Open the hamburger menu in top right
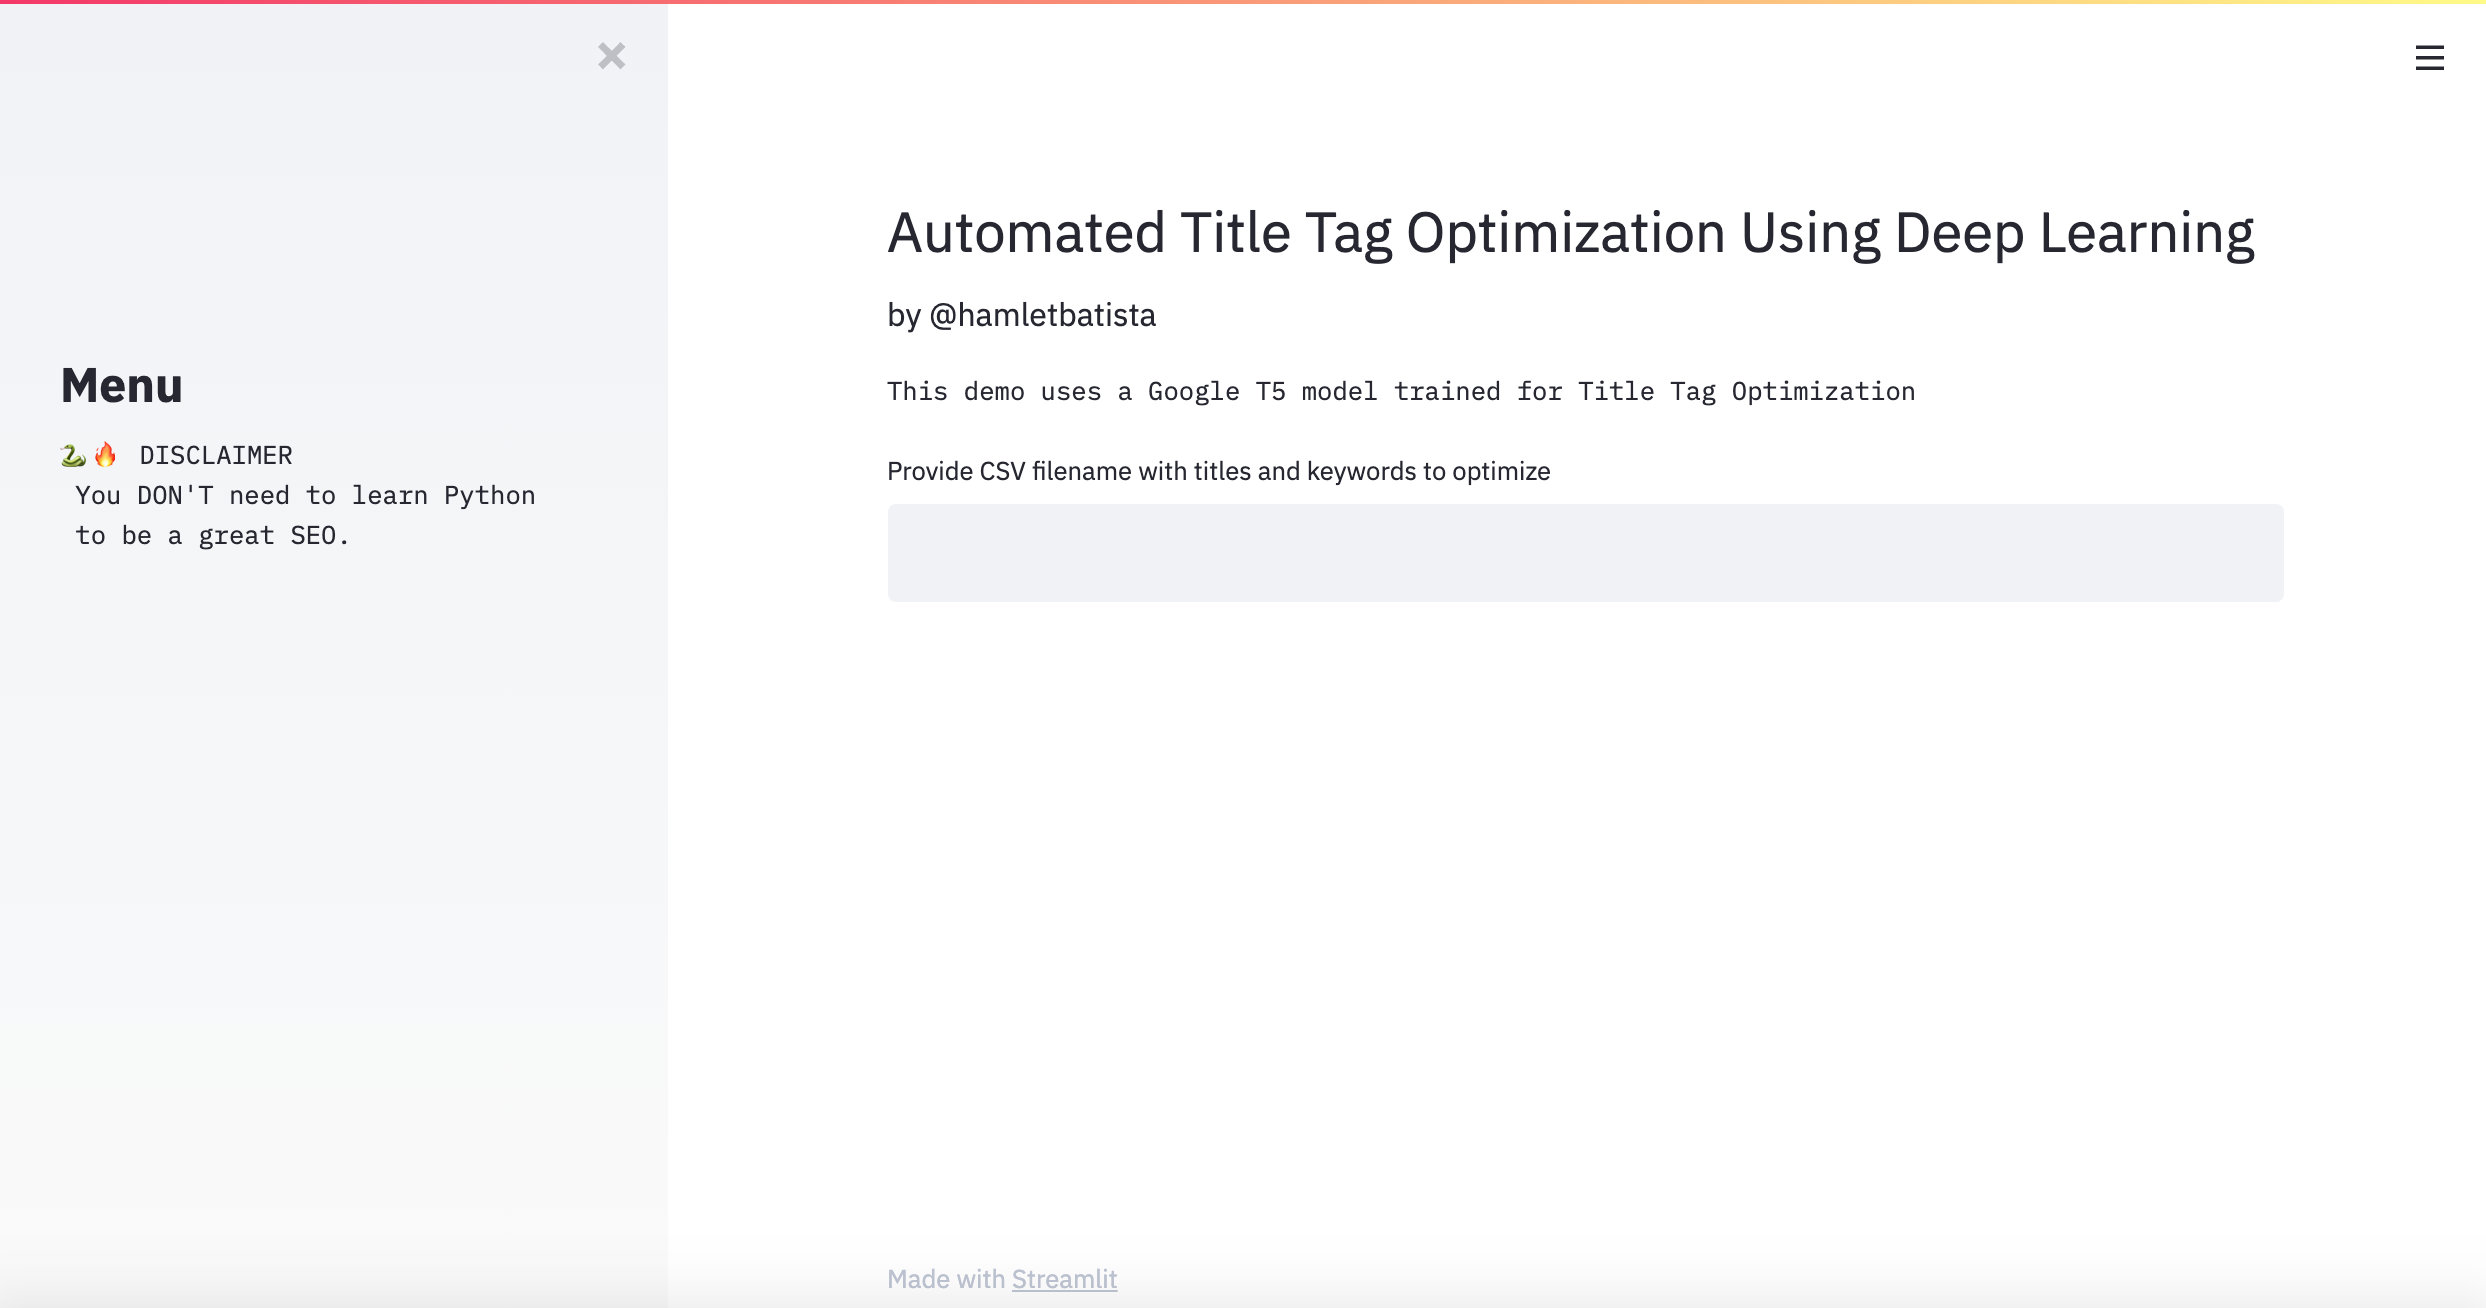Screen dimensions: 2486x1308 tap(2429, 58)
